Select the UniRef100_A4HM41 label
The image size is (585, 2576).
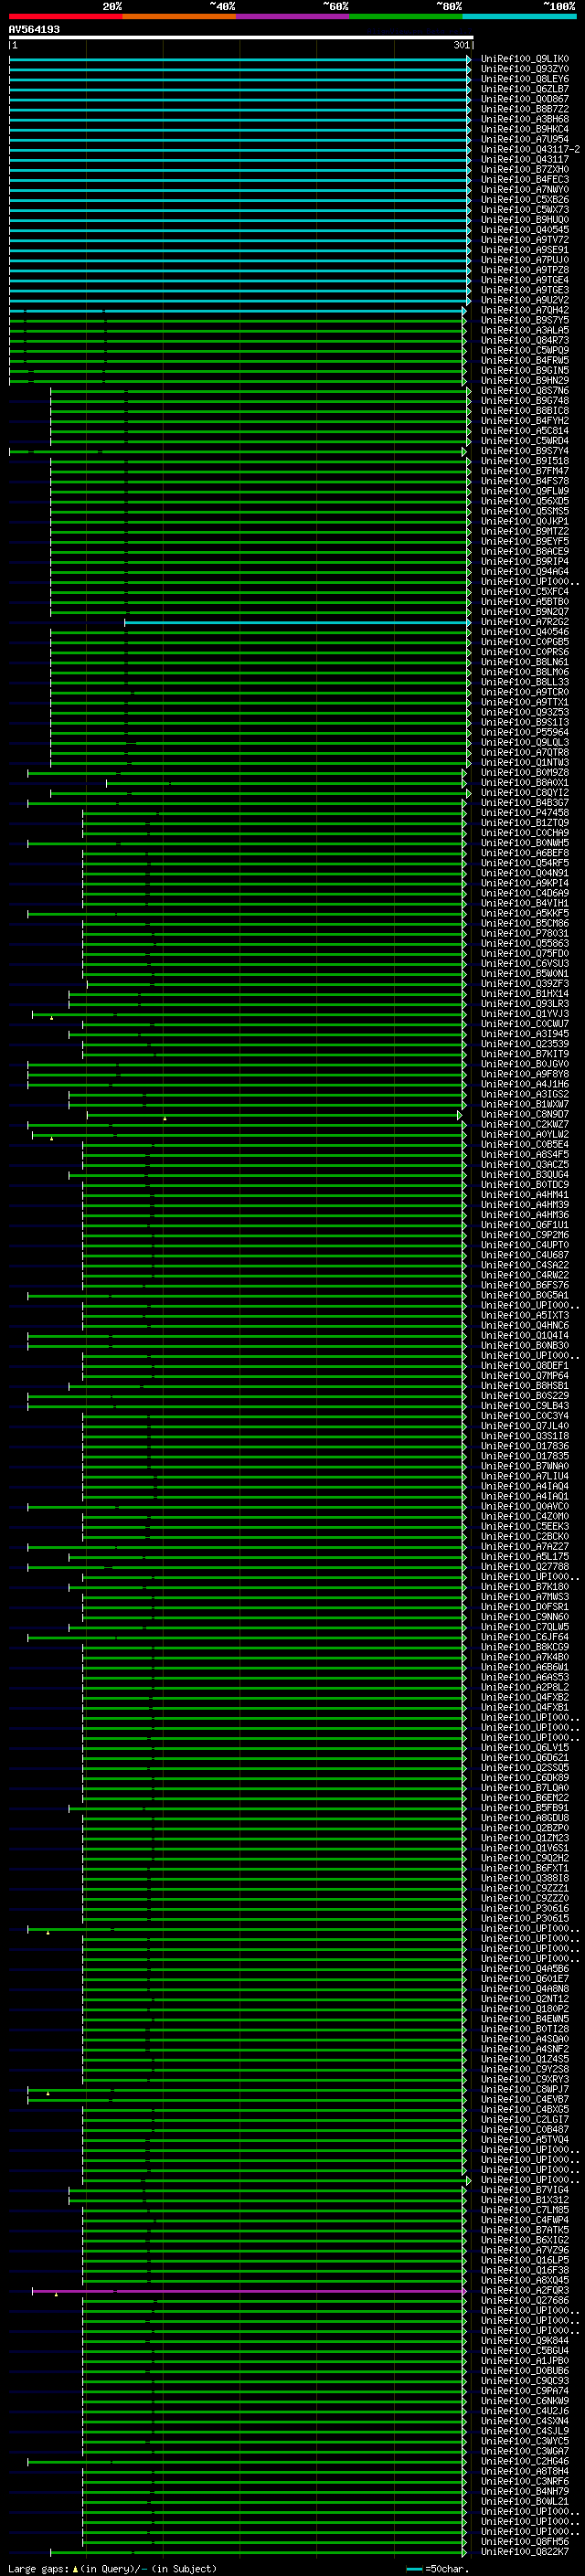coord(524,1195)
